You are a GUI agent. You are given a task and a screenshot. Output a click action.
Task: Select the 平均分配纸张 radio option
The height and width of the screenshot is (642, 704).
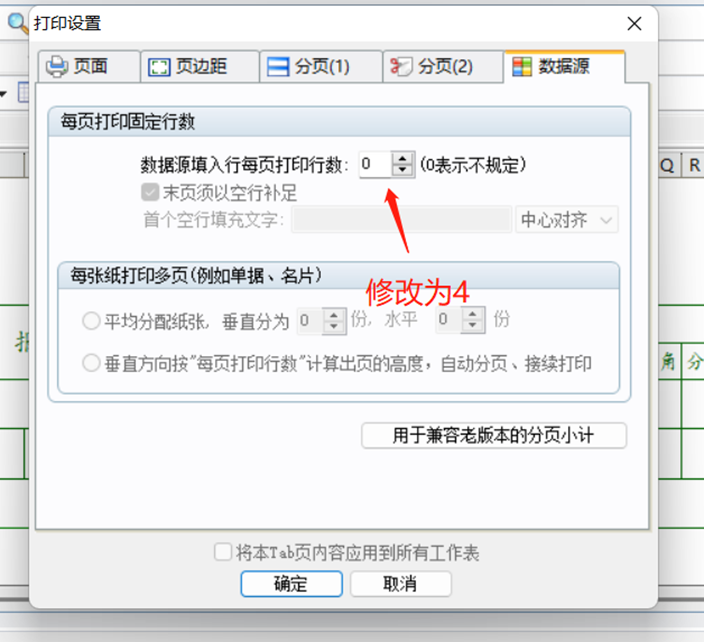pos(91,321)
